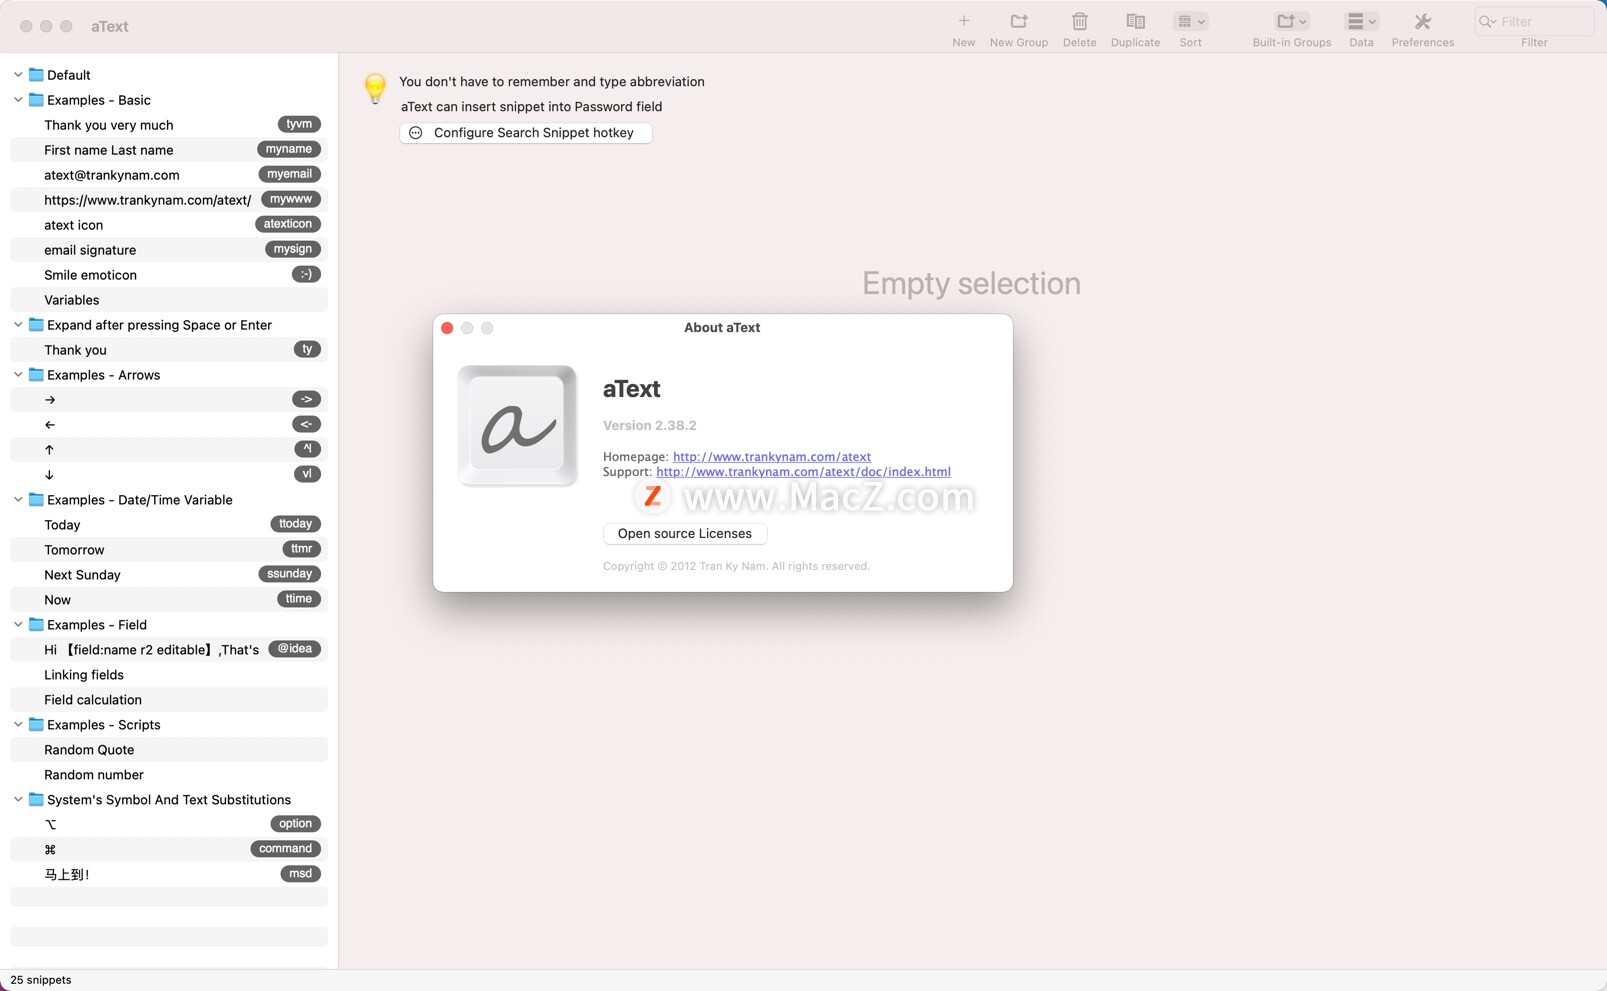Click the New Group toolbar icon
This screenshot has height=991, width=1607.
[x=1019, y=21]
